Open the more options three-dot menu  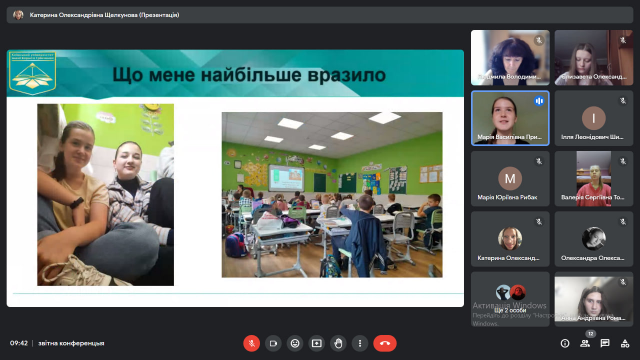(360, 343)
